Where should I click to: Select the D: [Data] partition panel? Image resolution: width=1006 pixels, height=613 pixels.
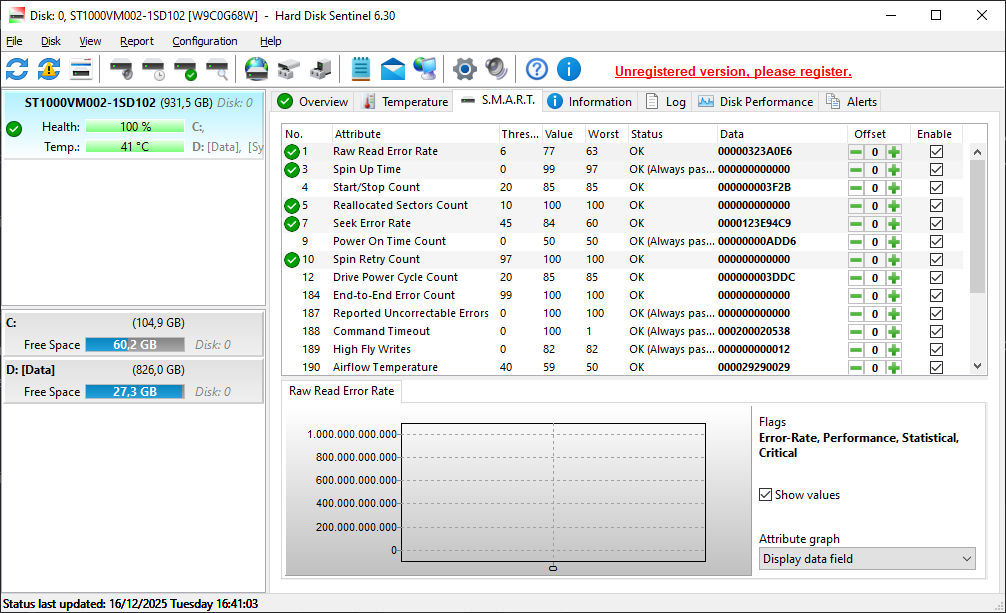133,381
